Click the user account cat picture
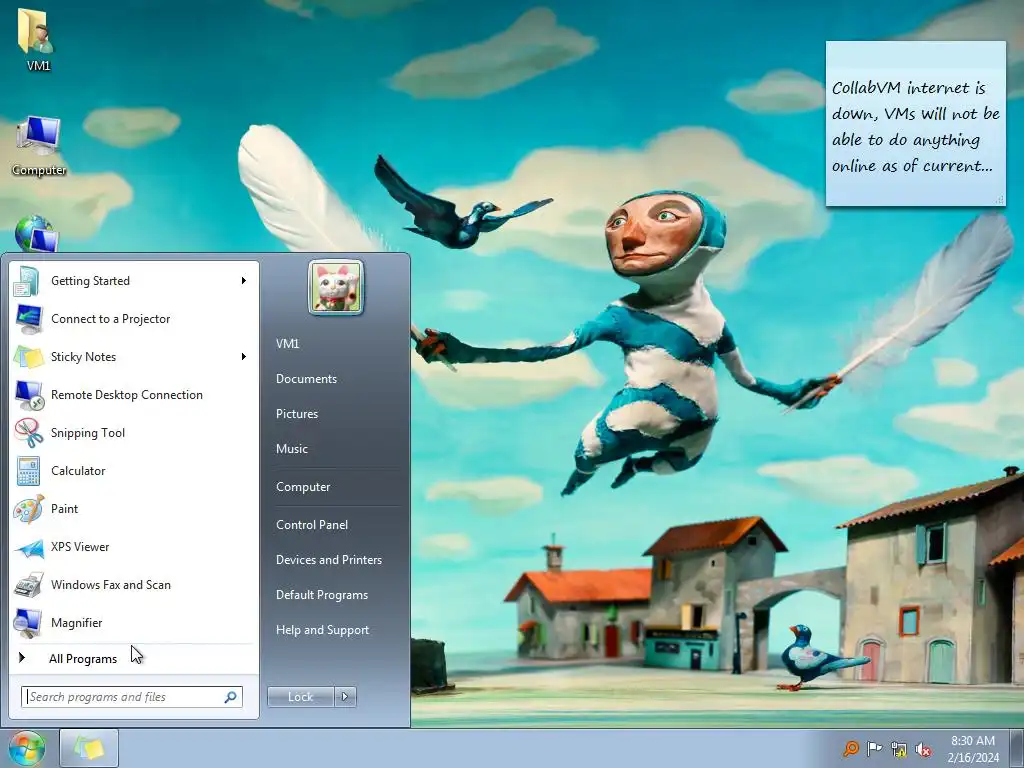 [336, 287]
